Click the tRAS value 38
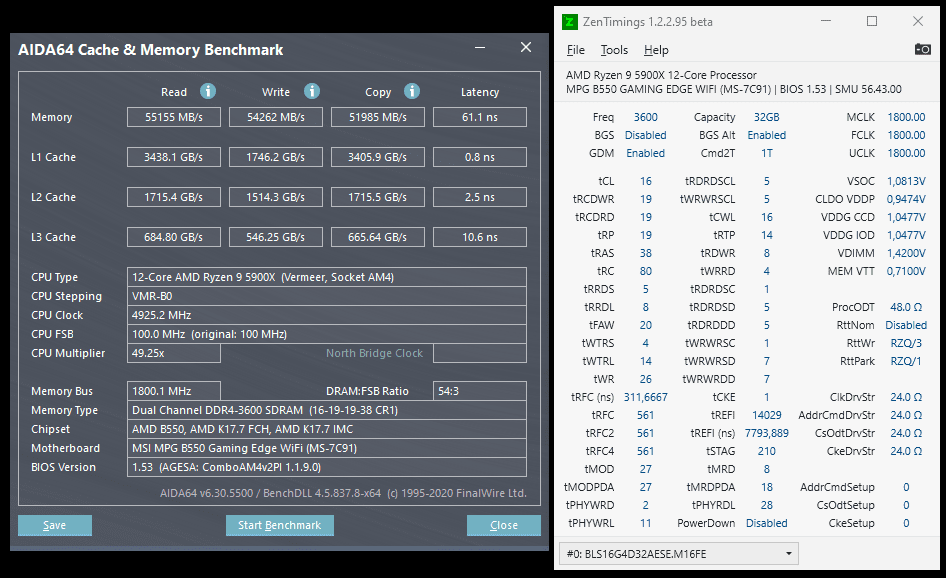The height and width of the screenshot is (578, 946). 646,253
